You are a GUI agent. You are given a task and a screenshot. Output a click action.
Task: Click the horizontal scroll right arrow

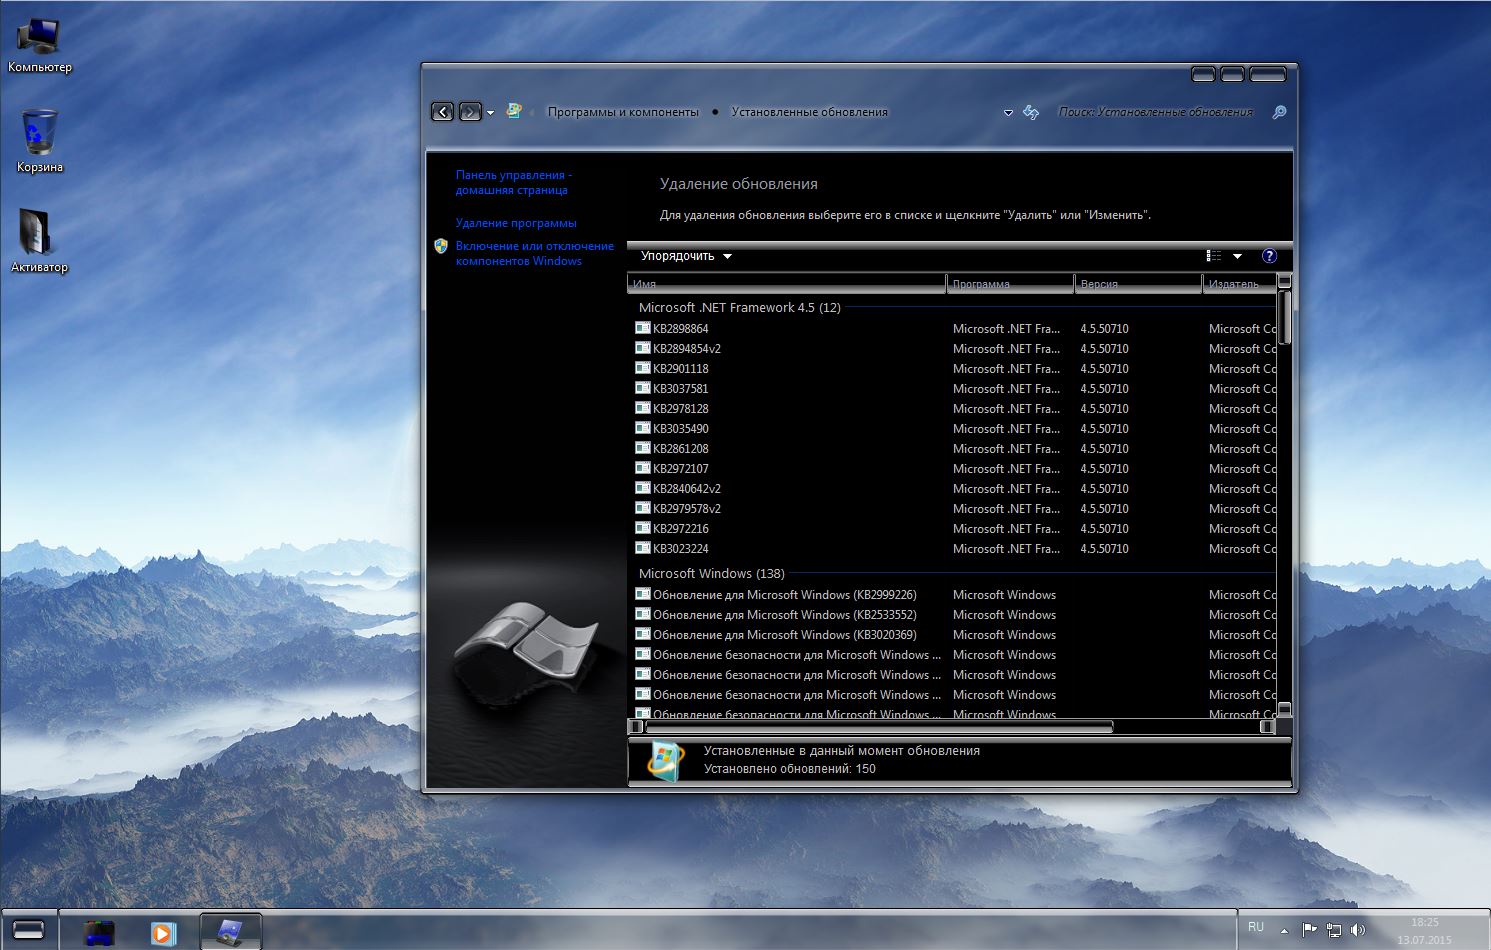[x=1267, y=727]
